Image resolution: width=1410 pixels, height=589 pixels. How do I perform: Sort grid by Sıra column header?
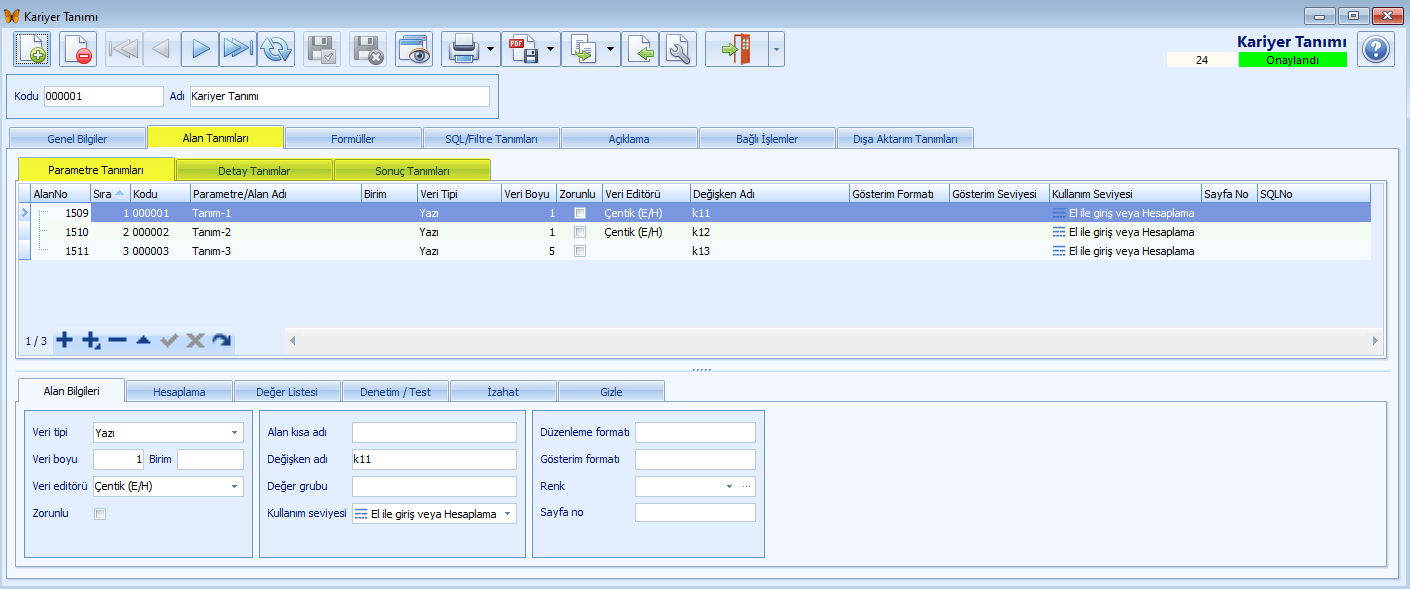(109, 193)
